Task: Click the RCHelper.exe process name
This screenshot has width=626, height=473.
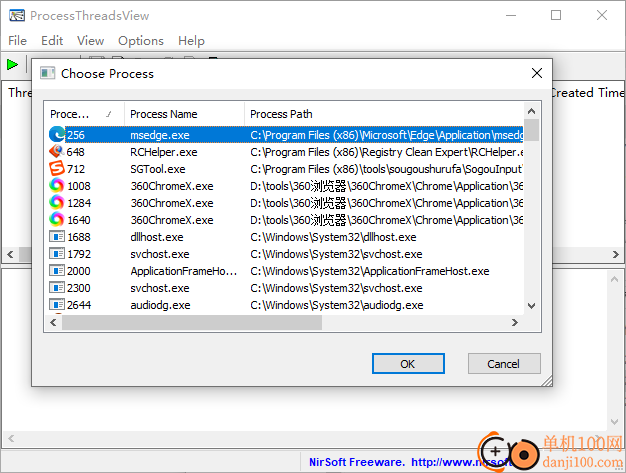Action: tap(164, 152)
